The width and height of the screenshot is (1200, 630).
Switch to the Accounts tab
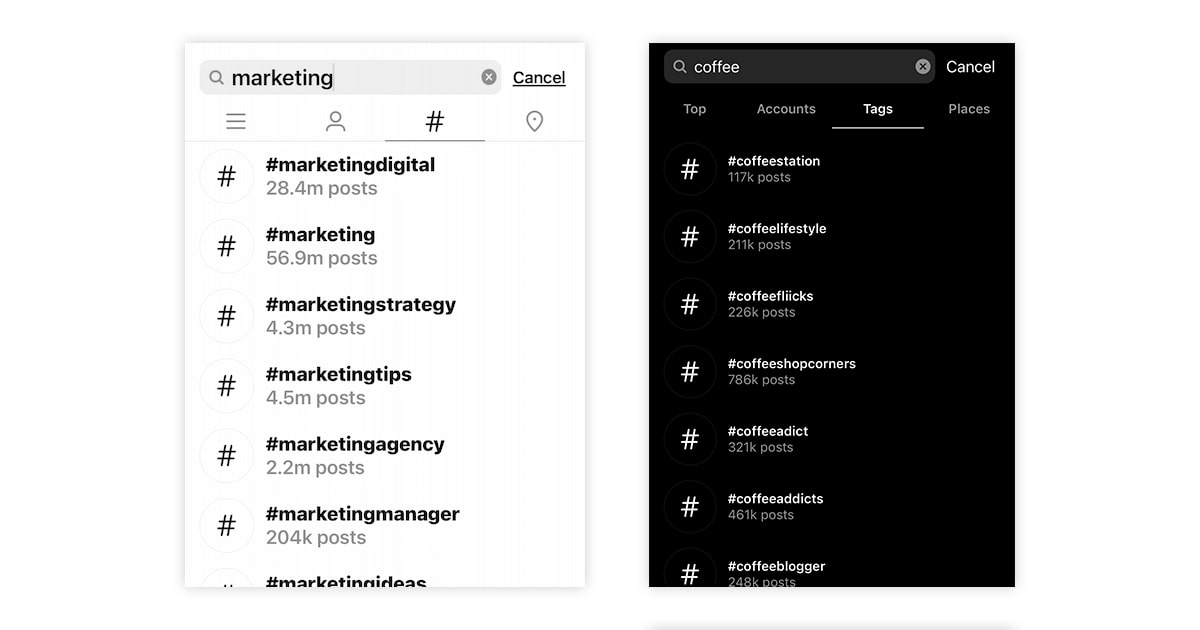786,109
